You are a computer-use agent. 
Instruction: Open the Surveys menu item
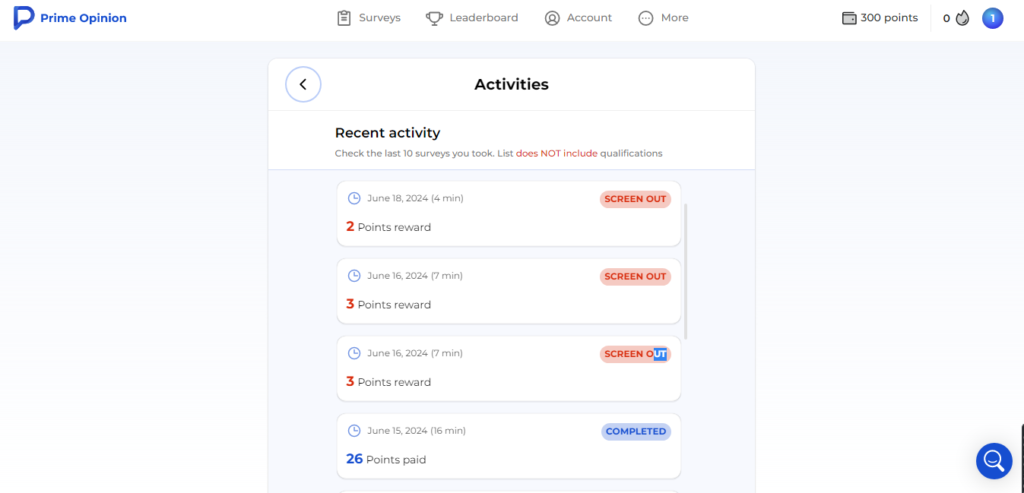(368, 18)
